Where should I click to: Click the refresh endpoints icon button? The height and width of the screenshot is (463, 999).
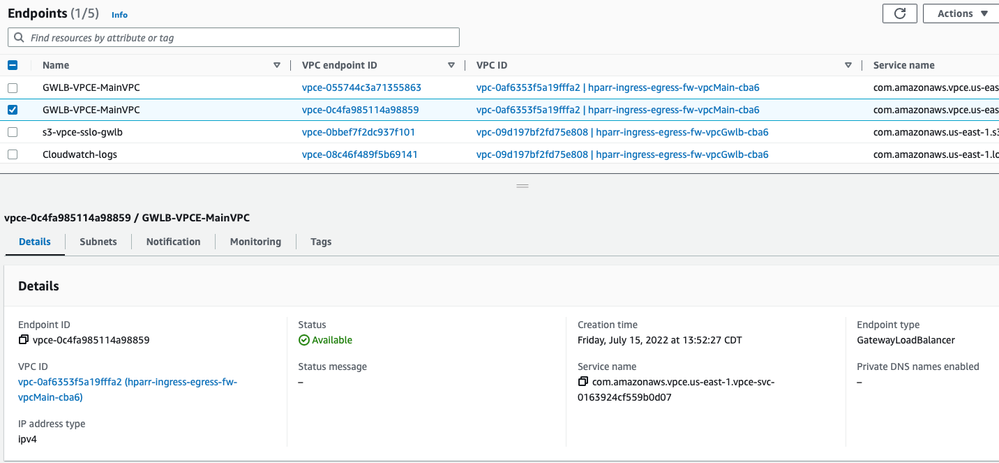tap(899, 14)
